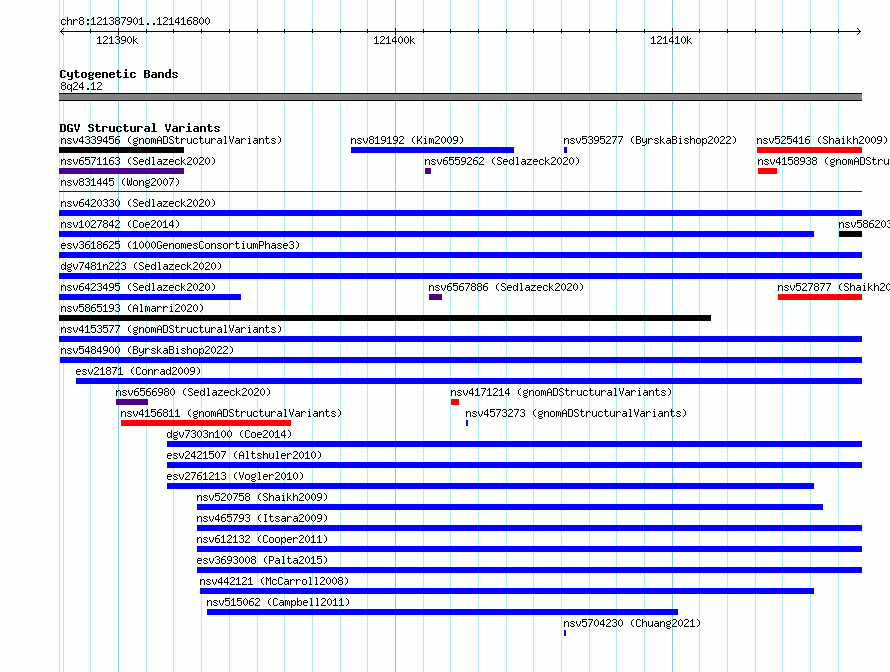Click the purple bar under nsv6566980
This screenshot has width=890, height=672.
click(x=132, y=402)
